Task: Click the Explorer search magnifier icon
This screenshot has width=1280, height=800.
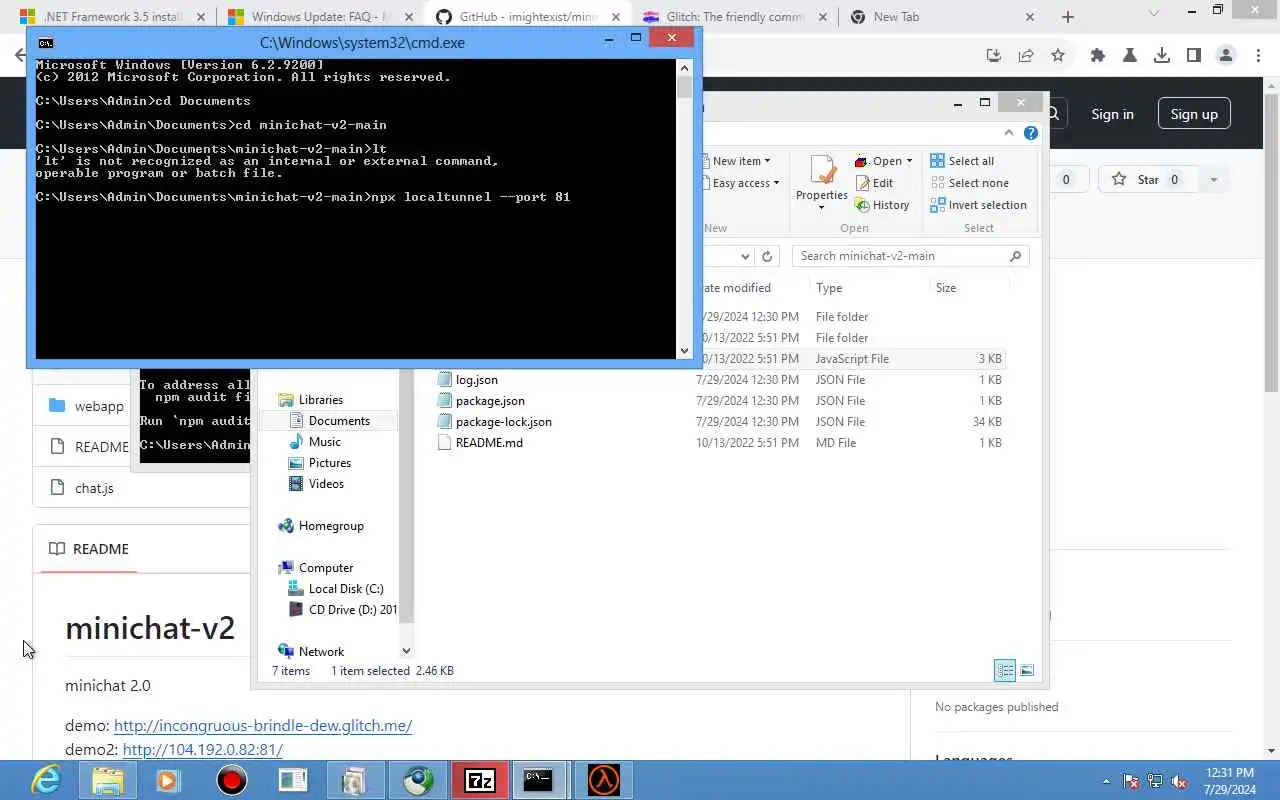Action: [x=1015, y=256]
